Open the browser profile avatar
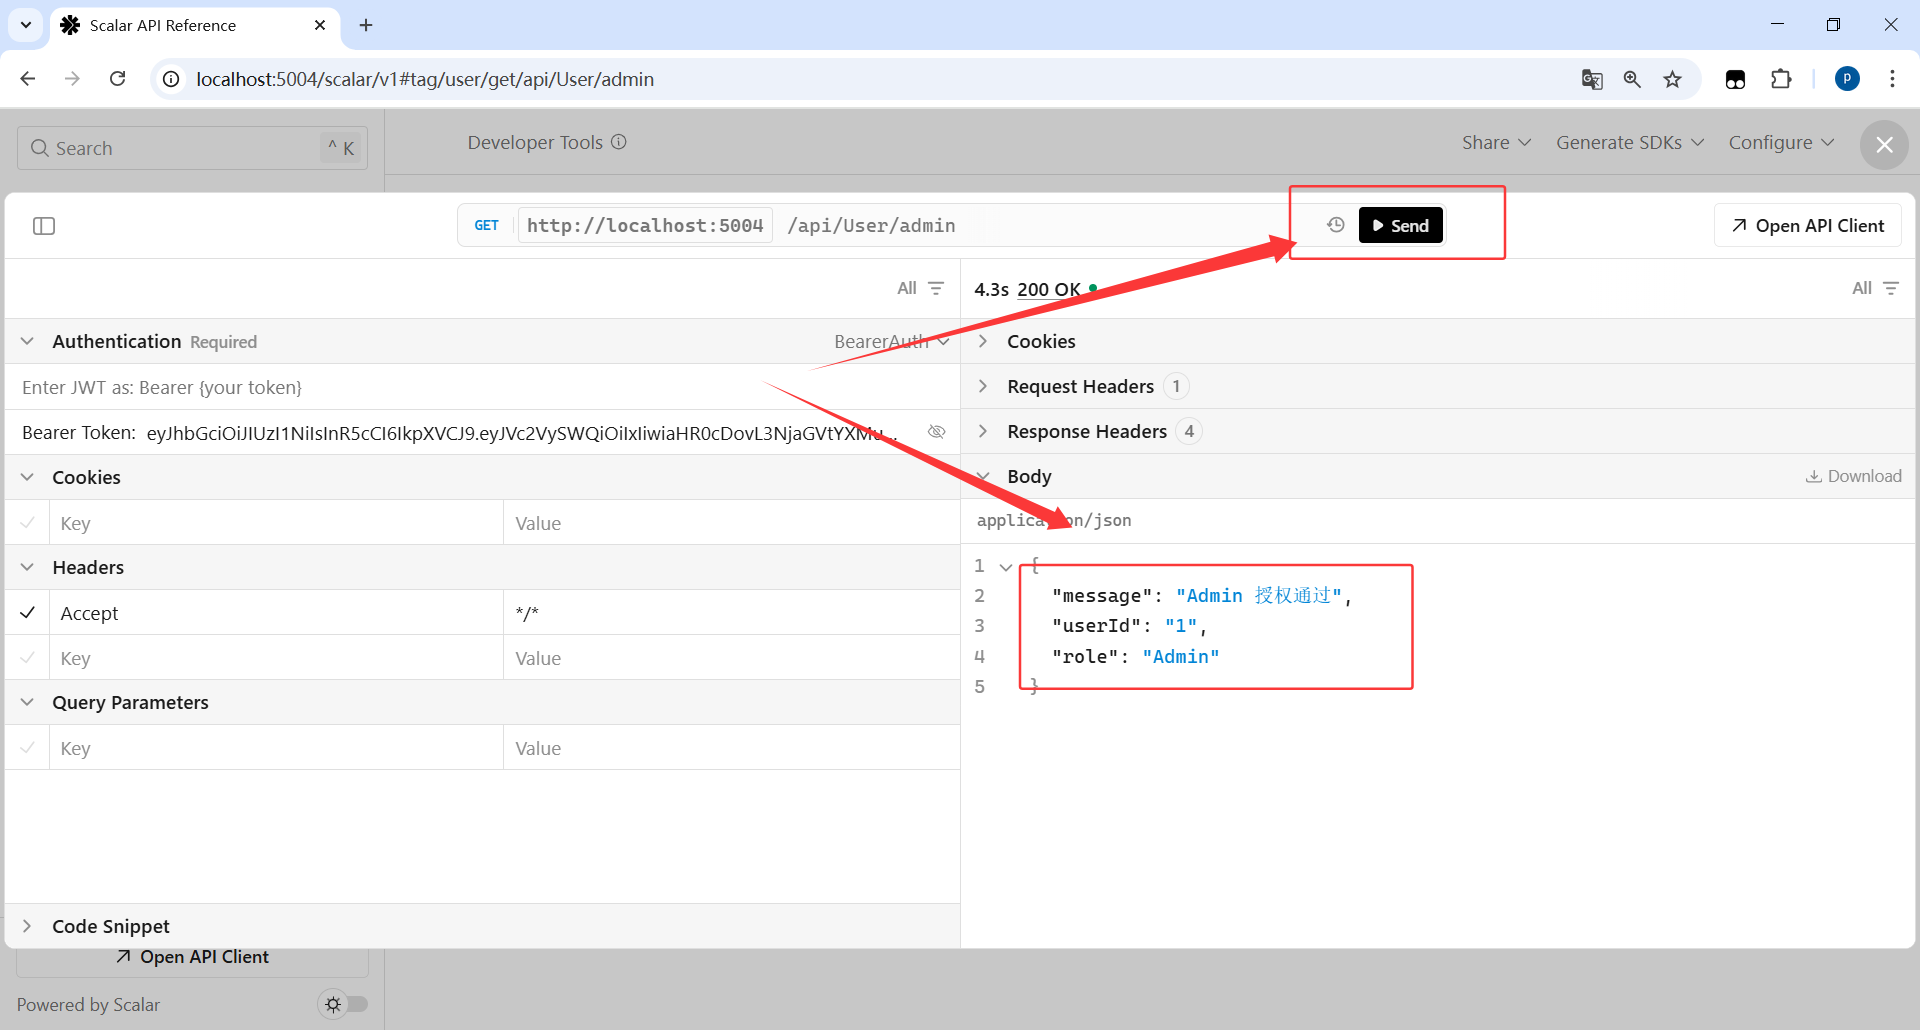The width and height of the screenshot is (1920, 1030). coord(1847,79)
